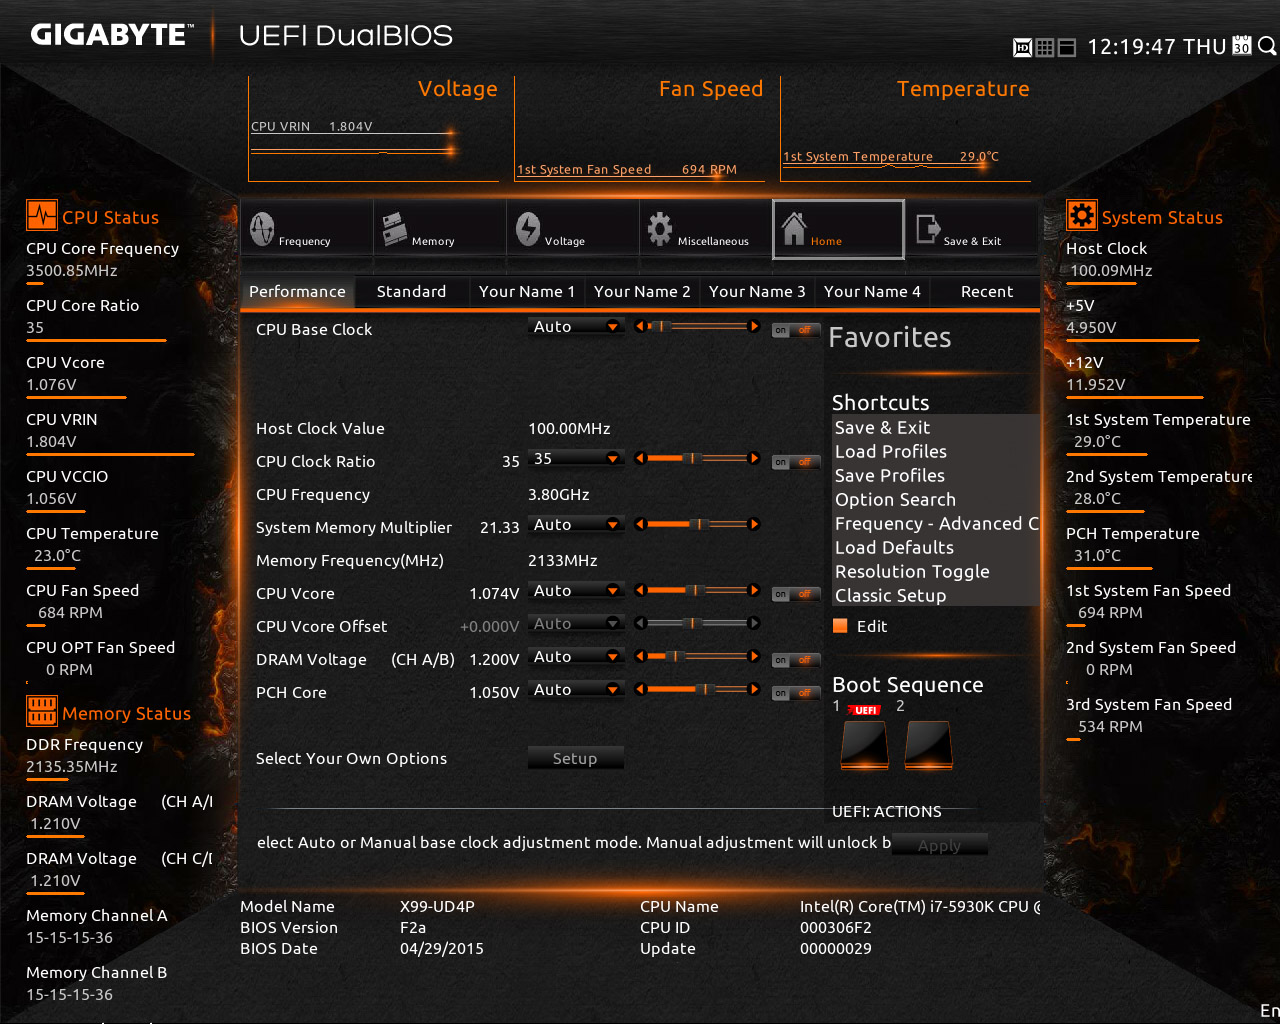Click the CPU Status pulse icon
The height and width of the screenshot is (1024, 1280).
pos(42,216)
